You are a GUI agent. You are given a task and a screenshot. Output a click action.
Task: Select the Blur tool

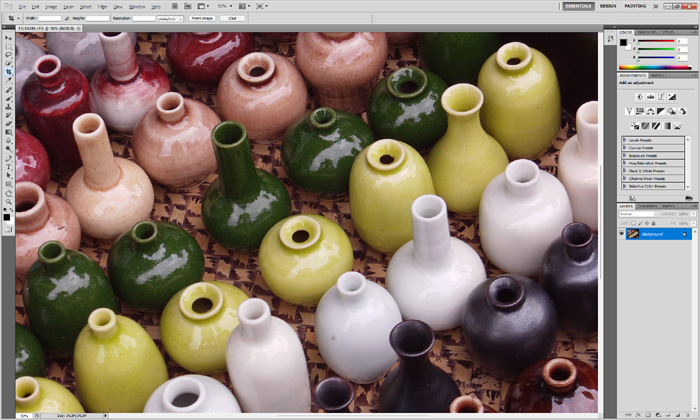coord(8,141)
